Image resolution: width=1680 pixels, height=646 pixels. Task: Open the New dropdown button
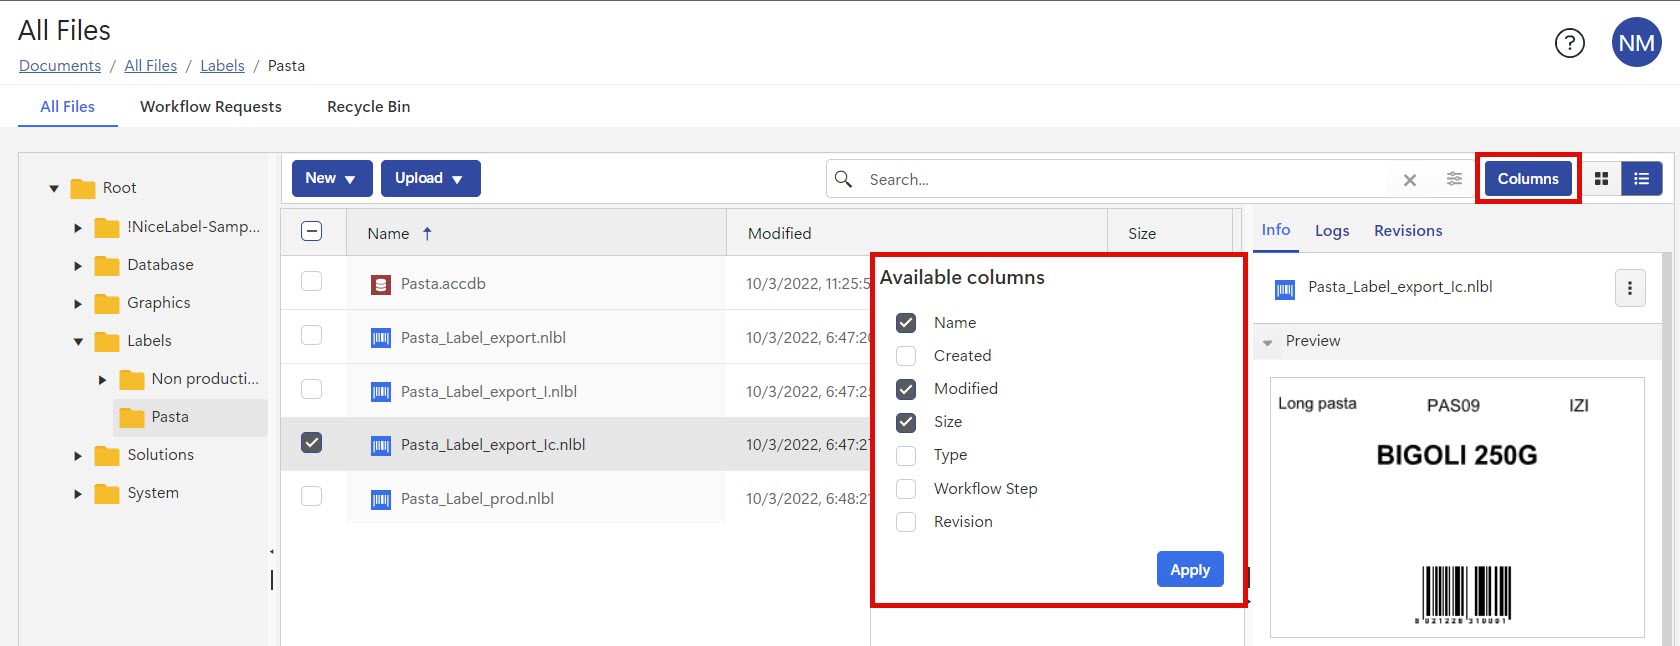[x=331, y=178]
